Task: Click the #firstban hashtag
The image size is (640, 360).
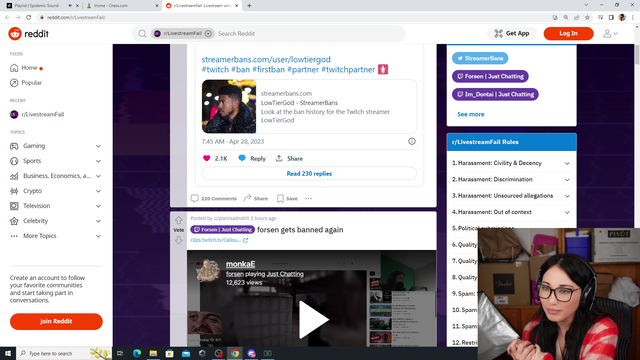Action: (268, 70)
